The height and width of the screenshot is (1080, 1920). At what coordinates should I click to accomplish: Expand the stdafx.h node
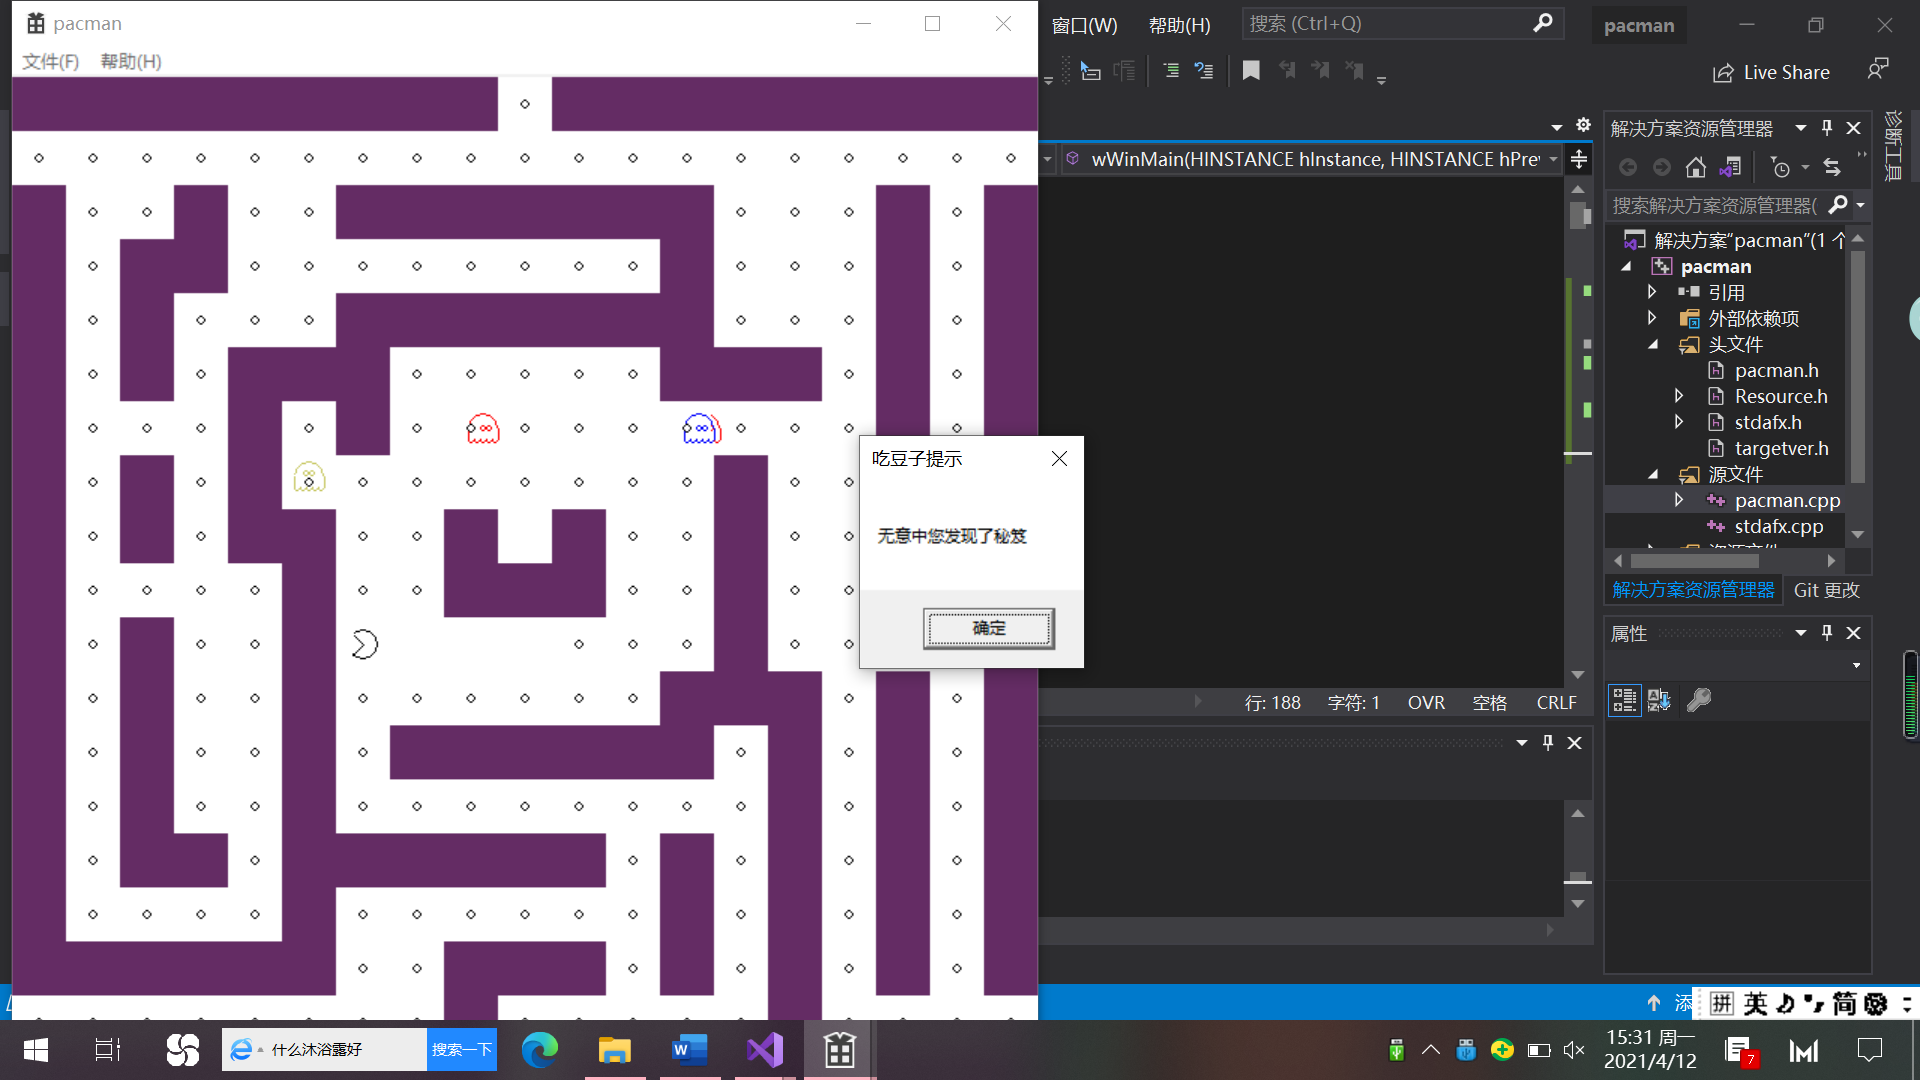1679,422
